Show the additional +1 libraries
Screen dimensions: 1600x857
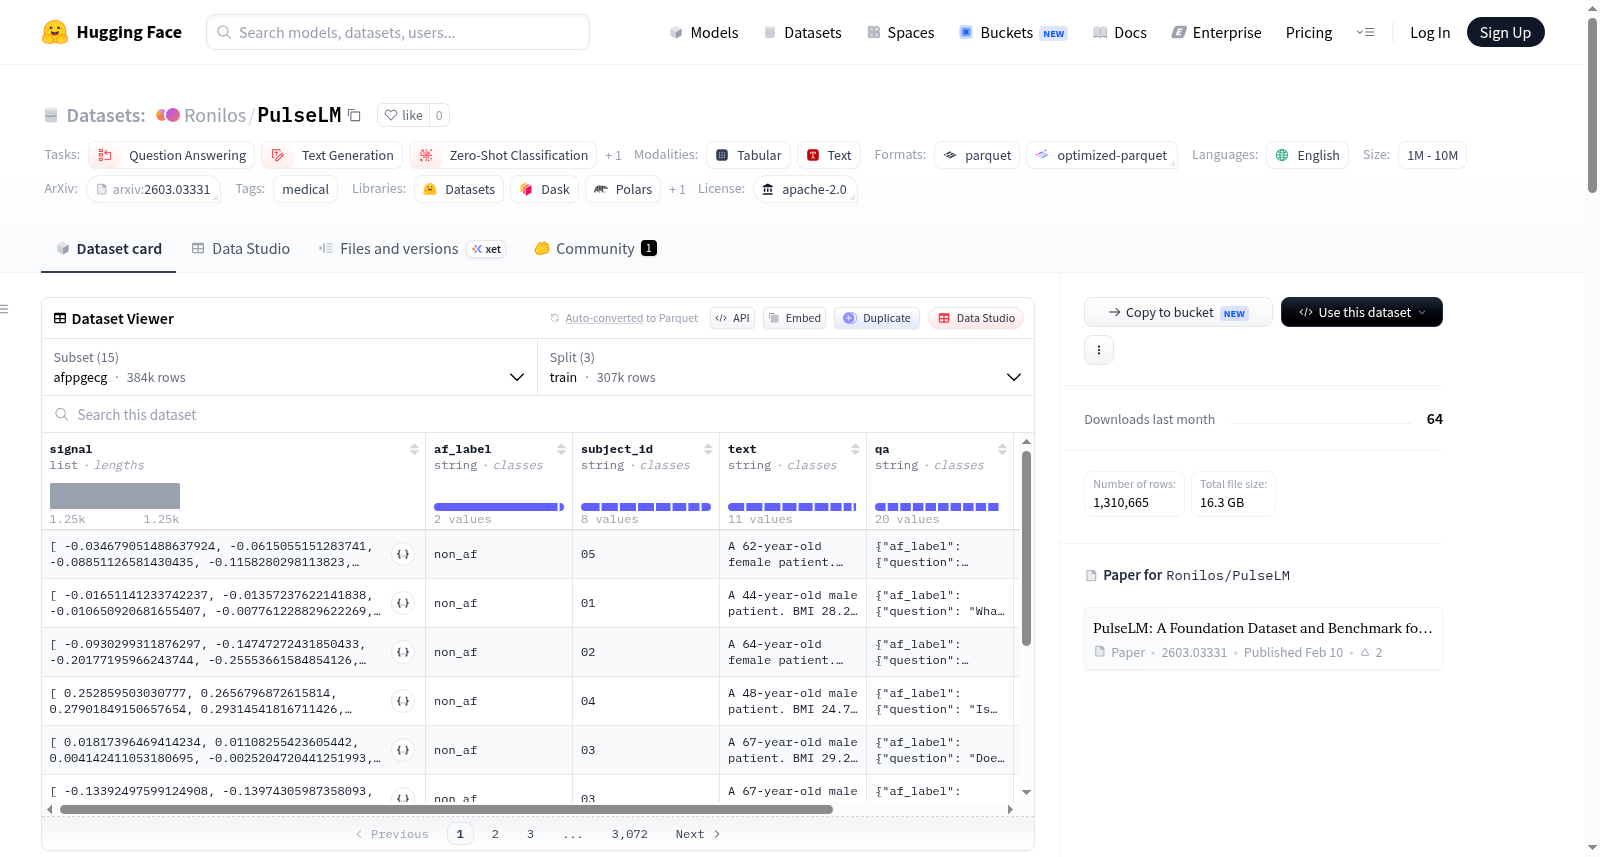[677, 190]
